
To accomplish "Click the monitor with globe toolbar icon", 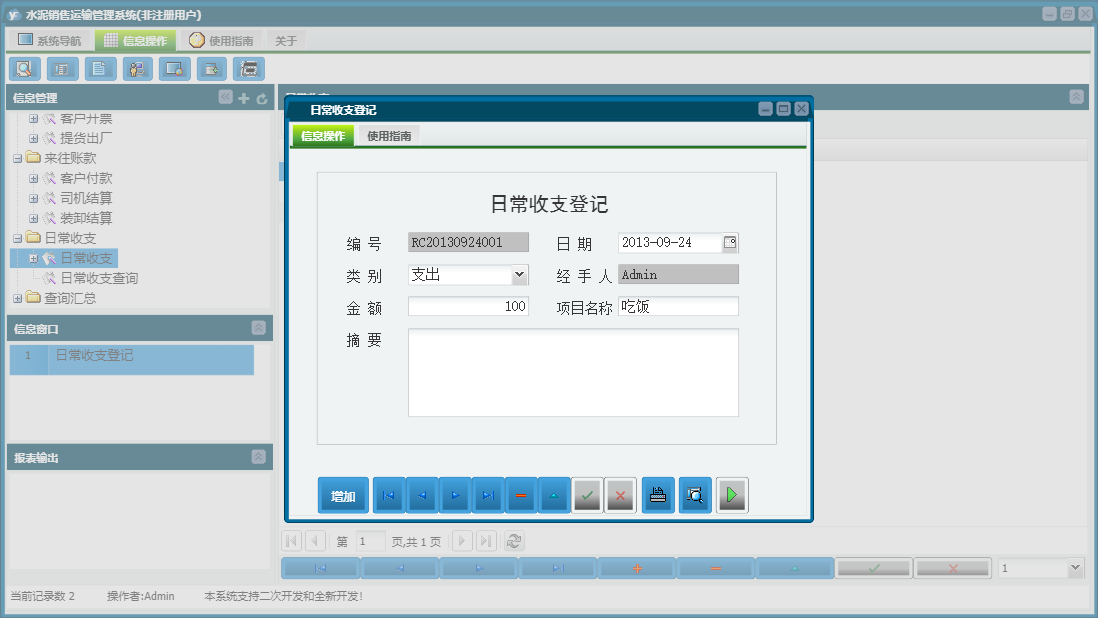I will (x=174, y=69).
